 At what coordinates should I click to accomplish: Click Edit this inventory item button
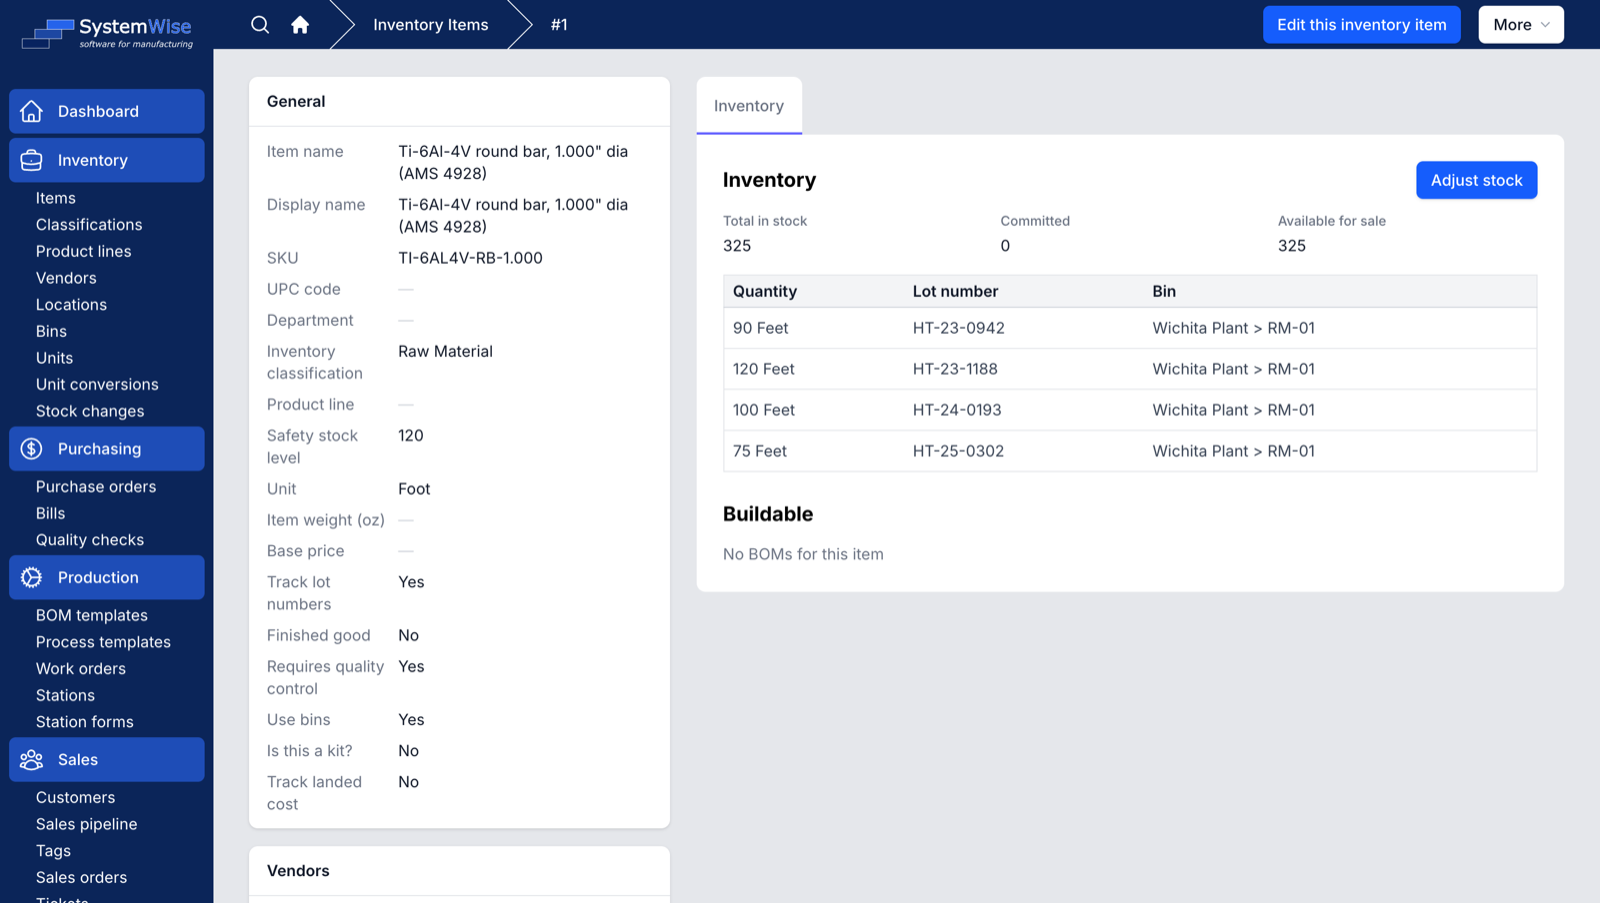click(x=1361, y=25)
